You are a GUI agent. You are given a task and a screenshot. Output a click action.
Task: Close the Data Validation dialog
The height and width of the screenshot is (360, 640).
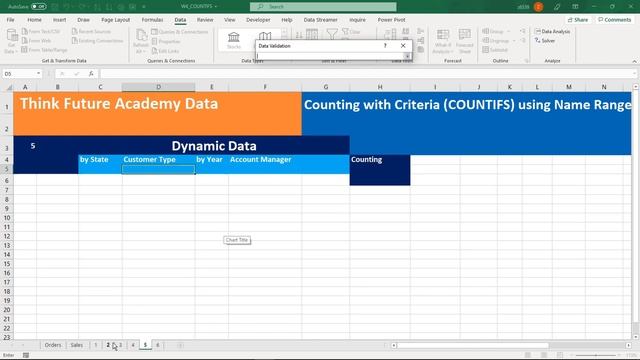tap(403, 46)
